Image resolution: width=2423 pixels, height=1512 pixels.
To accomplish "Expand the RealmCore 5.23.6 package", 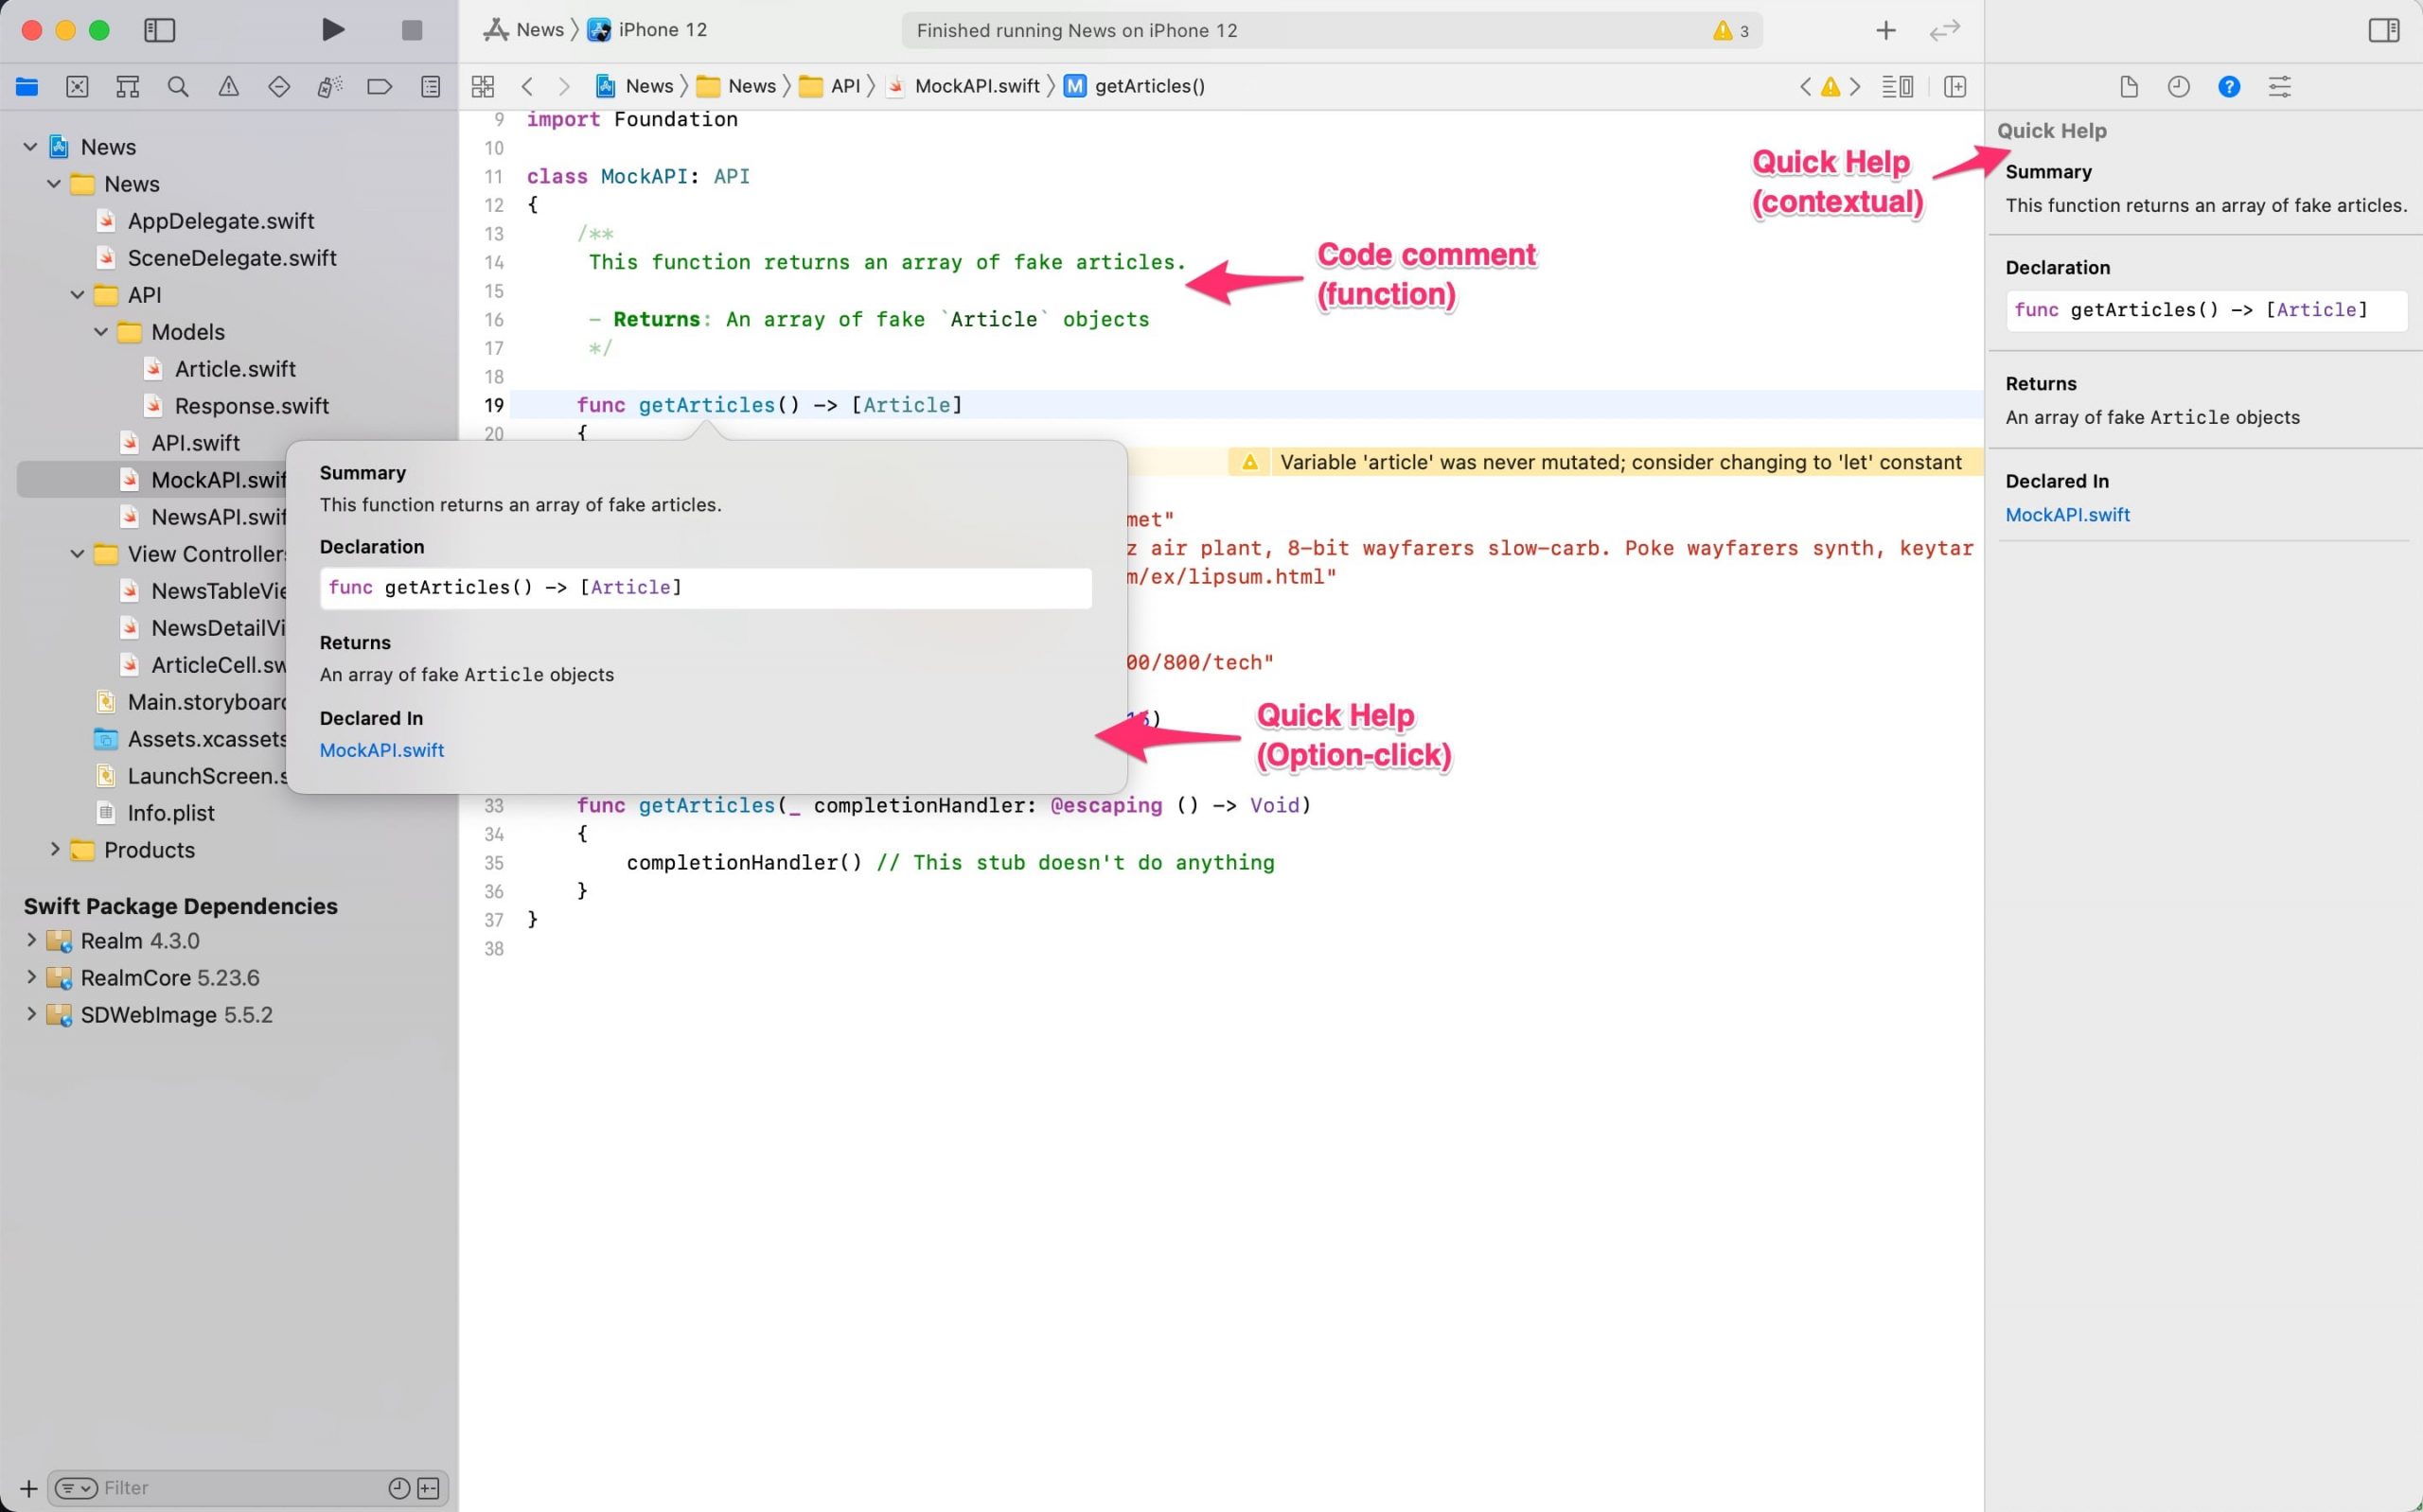I will click(x=30, y=977).
